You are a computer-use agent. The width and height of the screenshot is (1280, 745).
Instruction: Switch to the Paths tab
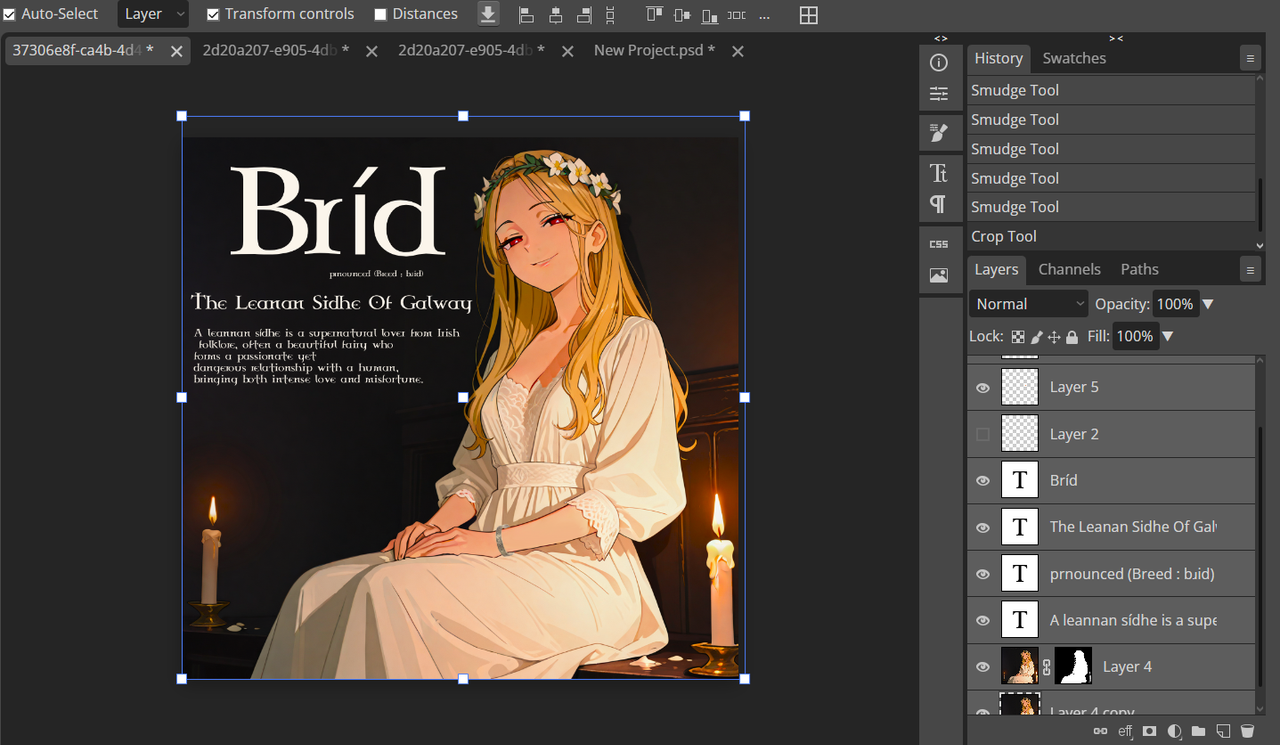coord(1139,269)
